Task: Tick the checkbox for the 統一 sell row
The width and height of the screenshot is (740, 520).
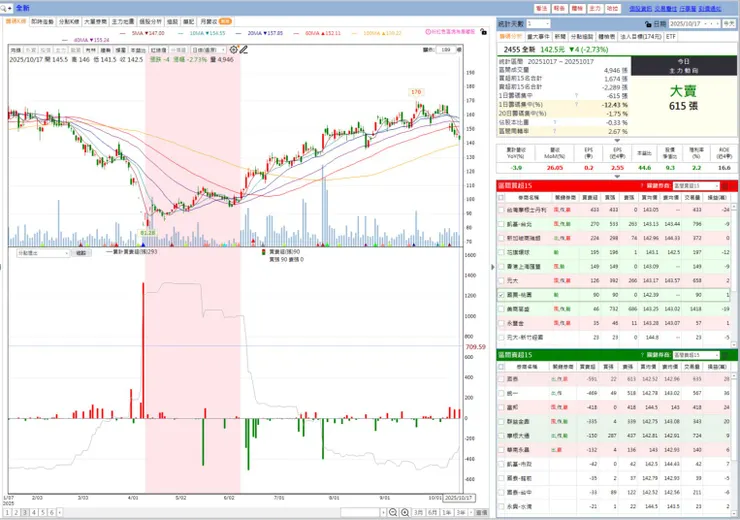Action: tap(501, 393)
